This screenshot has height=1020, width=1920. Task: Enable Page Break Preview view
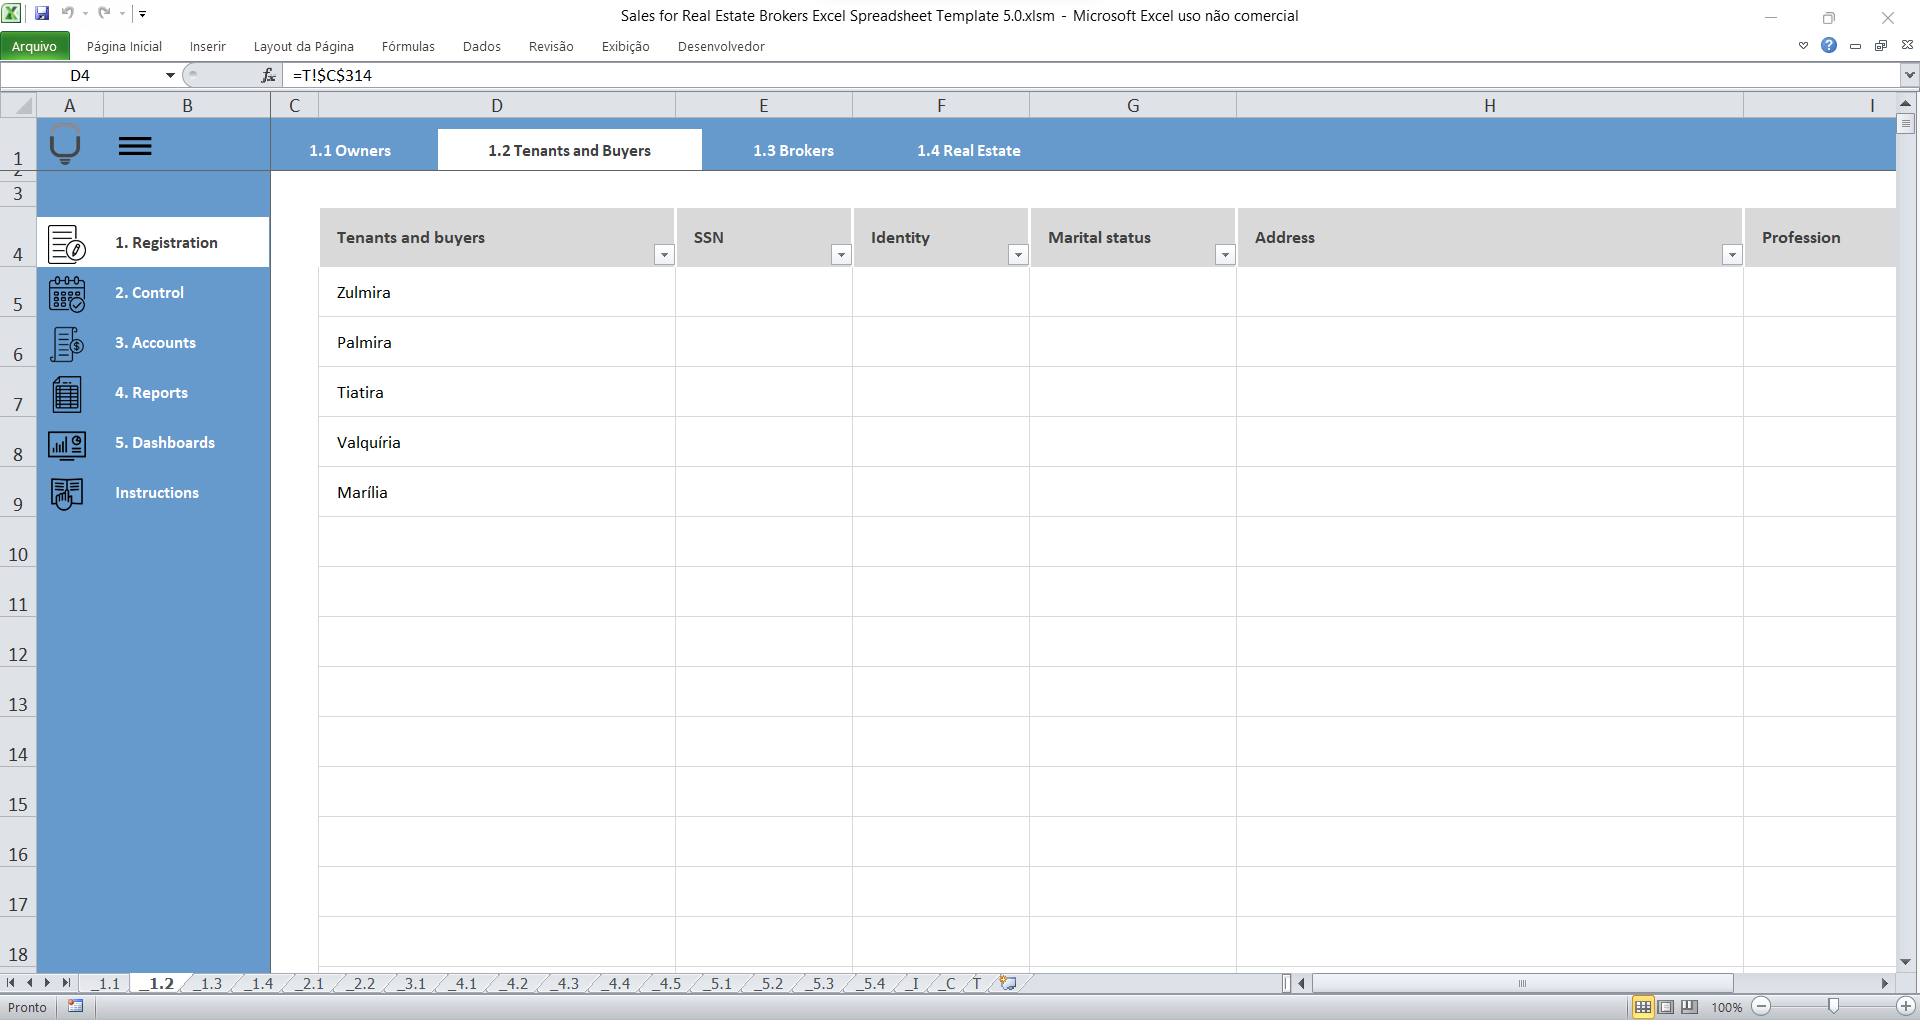pyautogui.click(x=1690, y=1007)
